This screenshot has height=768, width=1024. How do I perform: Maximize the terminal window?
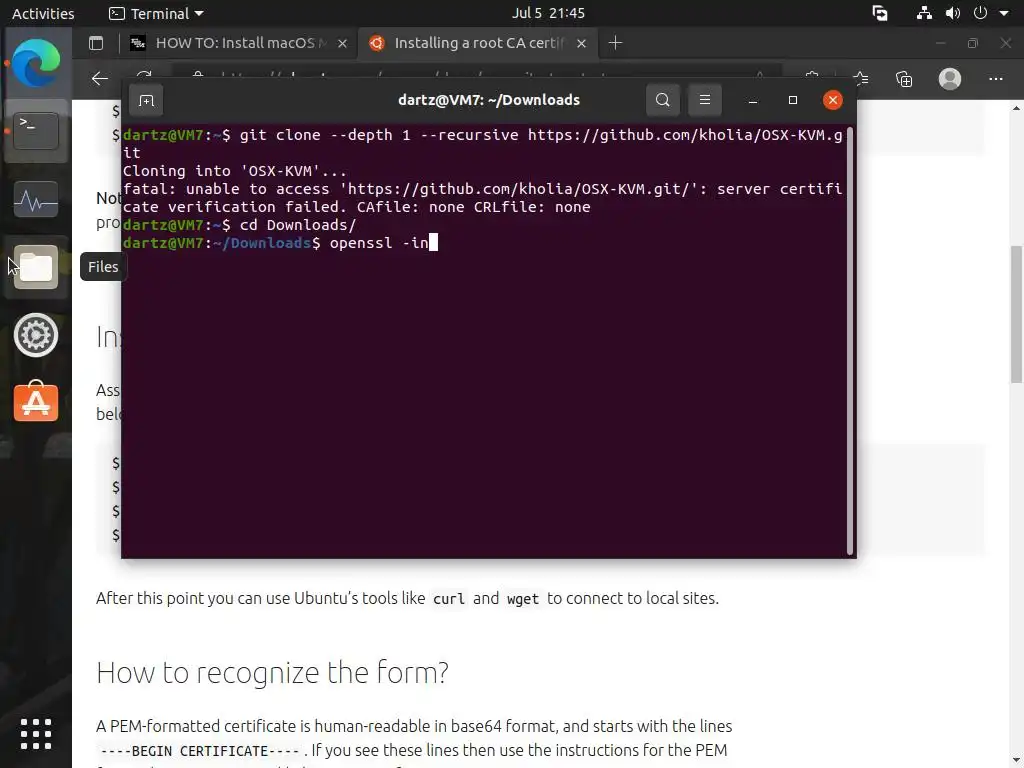tap(793, 100)
